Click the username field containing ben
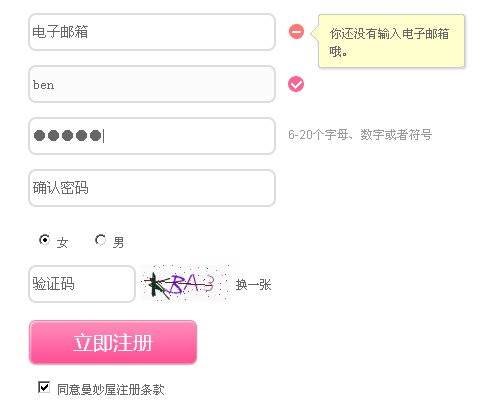493x409 pixels. click(152, 84)
